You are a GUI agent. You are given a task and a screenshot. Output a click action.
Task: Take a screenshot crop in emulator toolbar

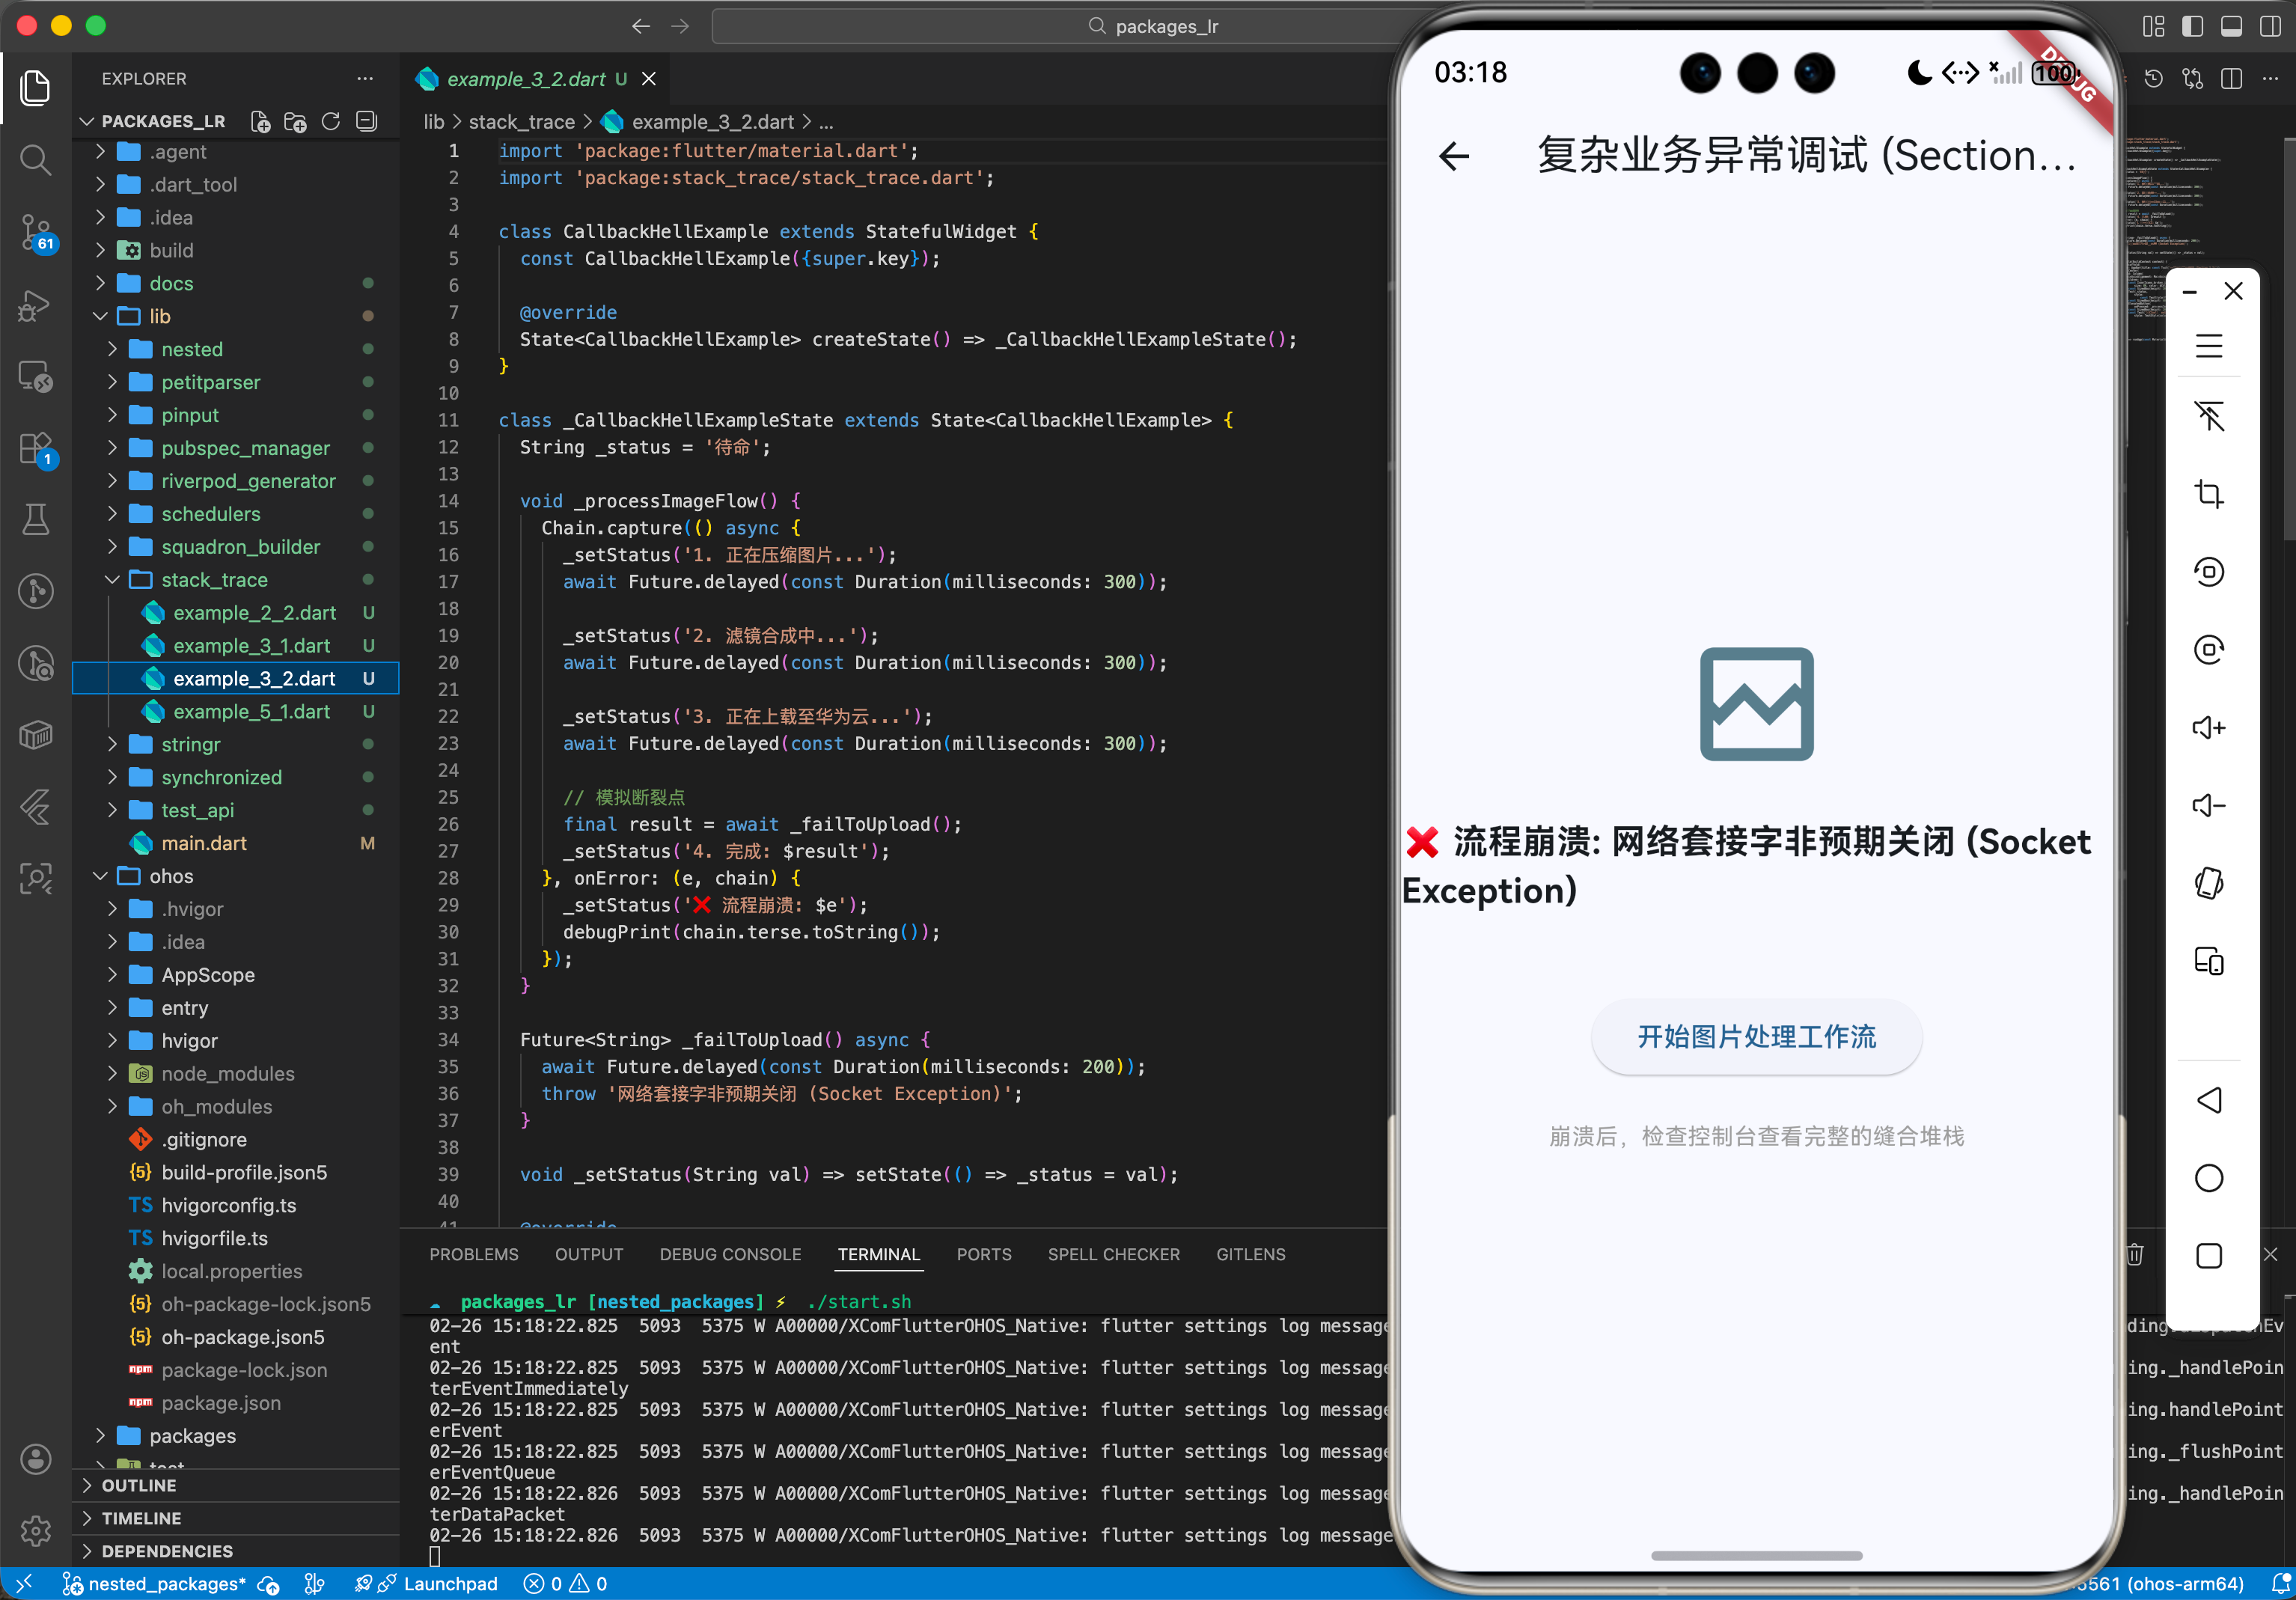[2208, 493]
